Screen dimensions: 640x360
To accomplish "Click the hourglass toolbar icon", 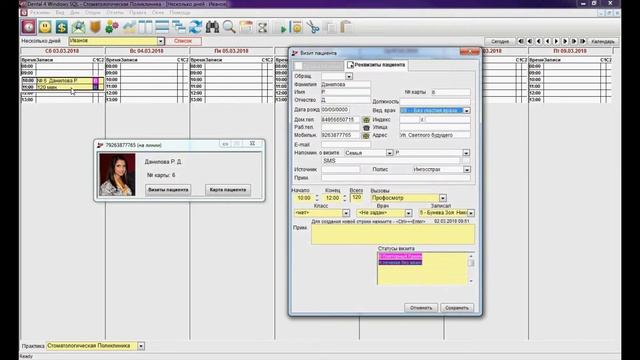I will click(x=262, y=27).
